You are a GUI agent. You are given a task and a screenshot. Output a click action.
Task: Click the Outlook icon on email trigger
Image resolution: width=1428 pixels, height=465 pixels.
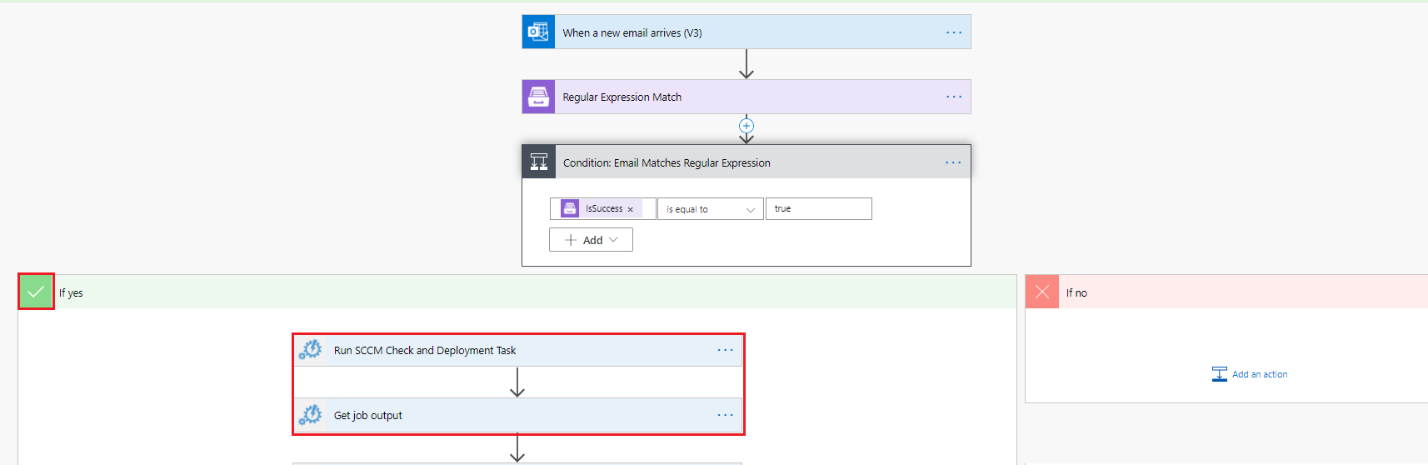pyautogui.click(x=537, y=32)
